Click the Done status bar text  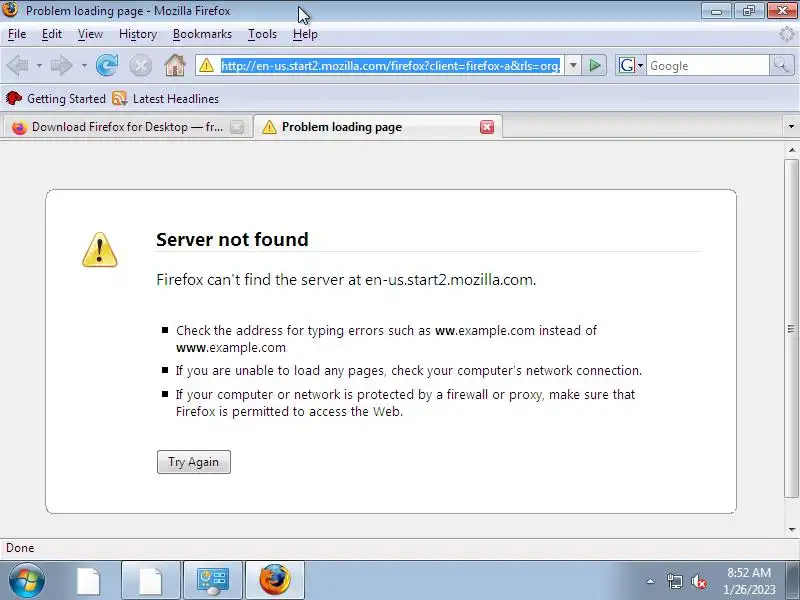pyautogui.click(x=20, y=548)
